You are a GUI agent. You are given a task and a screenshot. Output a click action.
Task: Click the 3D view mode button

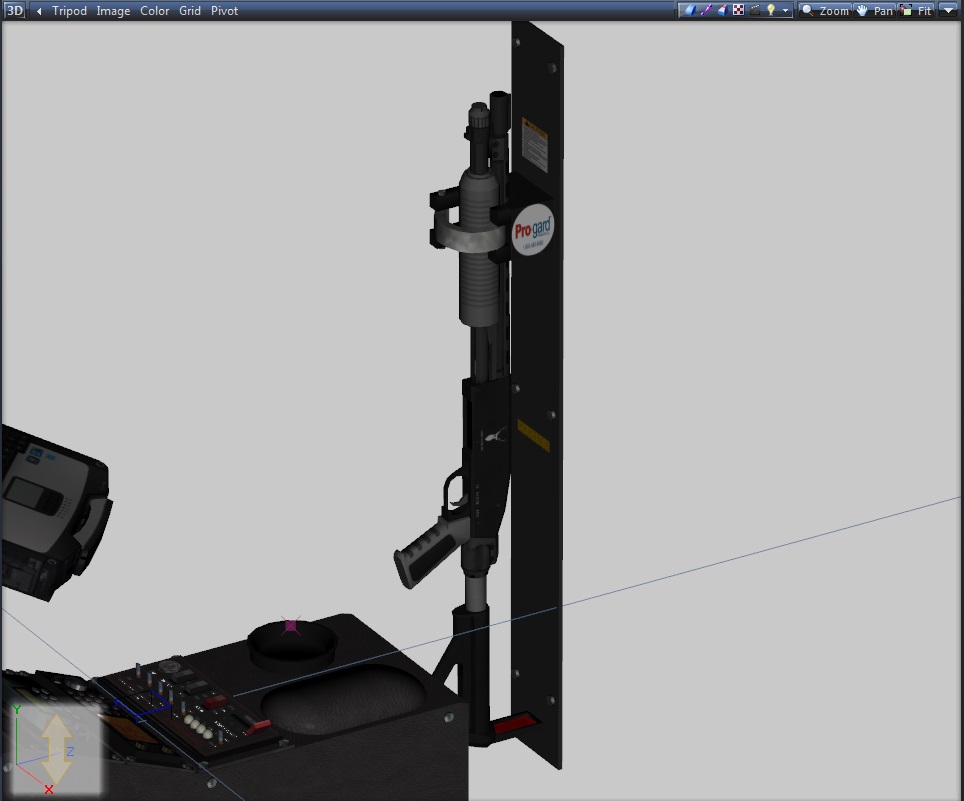point(15,11)
